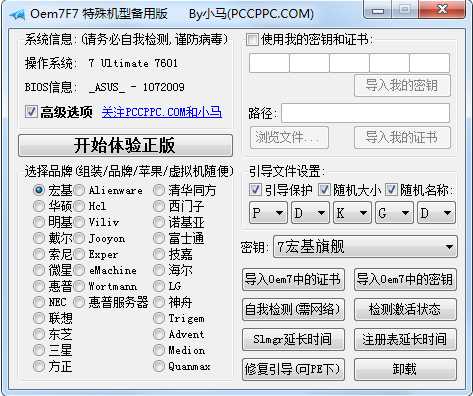
Task: Enable the 使用我的密钥和证书 checkbox
Action: pyautogui.click(x=252, y=40)
